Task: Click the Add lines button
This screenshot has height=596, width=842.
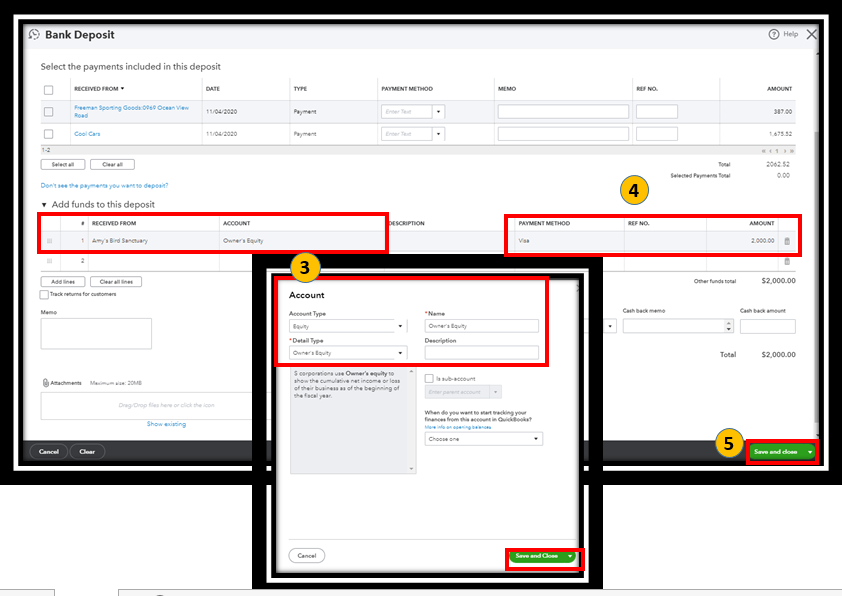Action: point(63,281)
